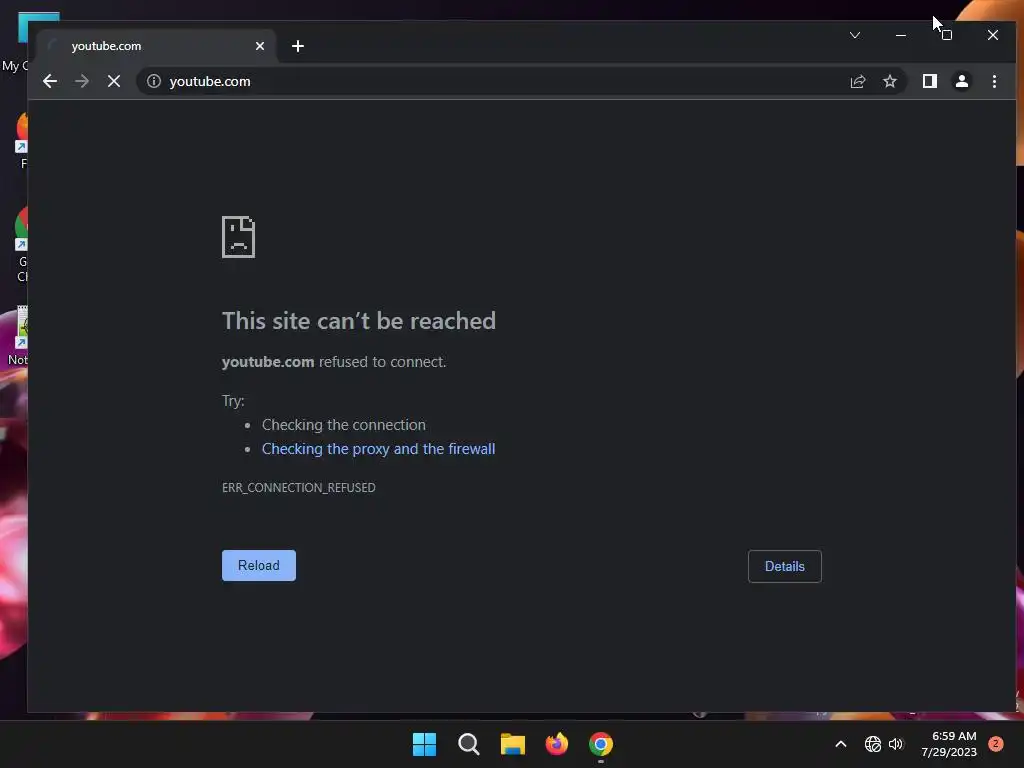The width and height of the screenshot is (1024, 768).
Task: Open the Windows Start menu
Action: pos(424,744)
